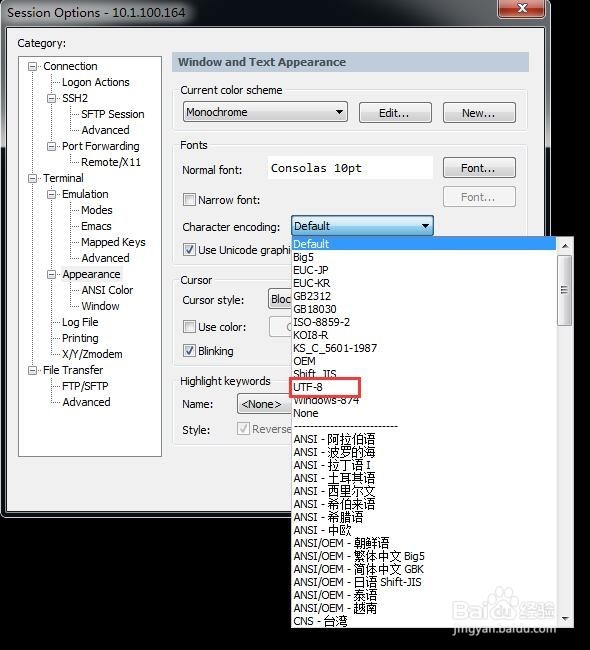This screenshot has height=650, width=590.
Task: Open ANSI Color category
Action: point(107,290)
